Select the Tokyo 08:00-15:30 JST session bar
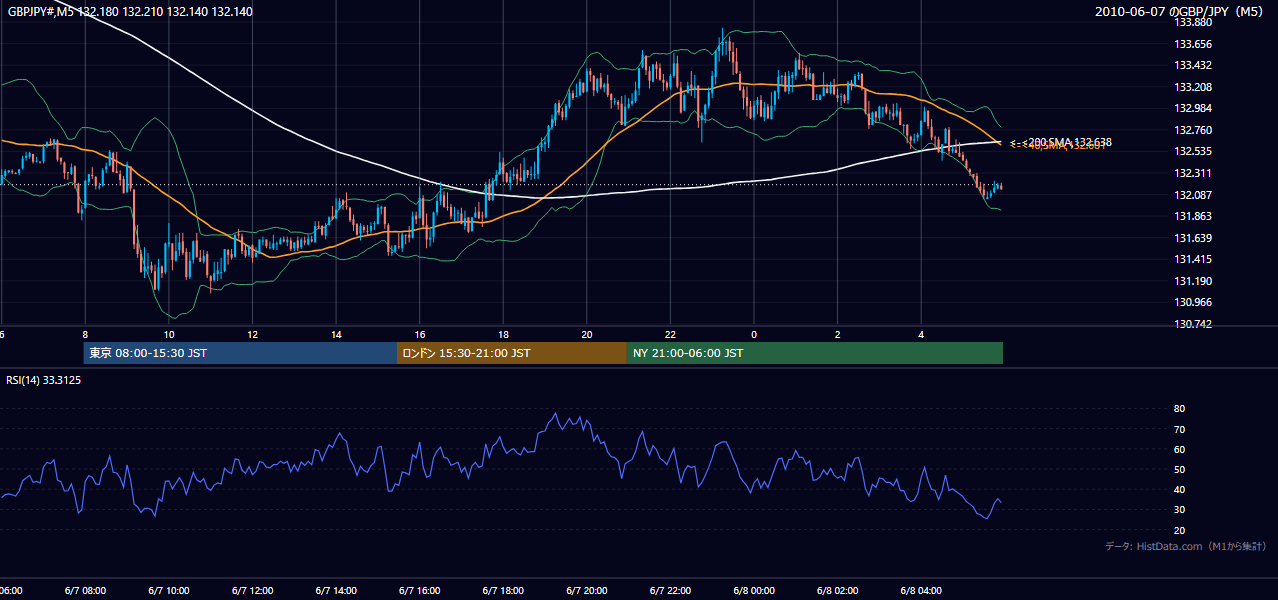 [240, 353]
